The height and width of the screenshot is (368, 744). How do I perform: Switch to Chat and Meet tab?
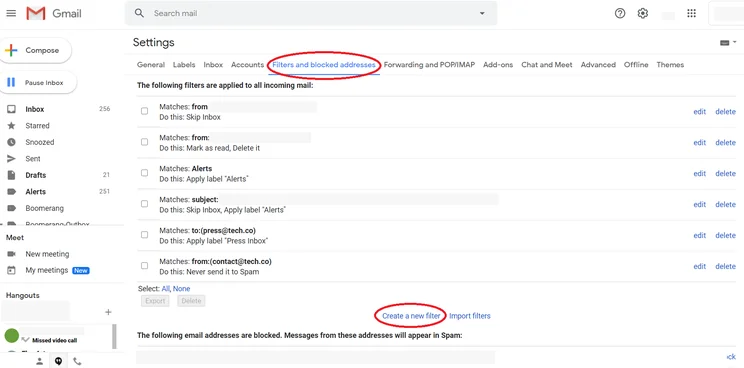pos(547,65)
